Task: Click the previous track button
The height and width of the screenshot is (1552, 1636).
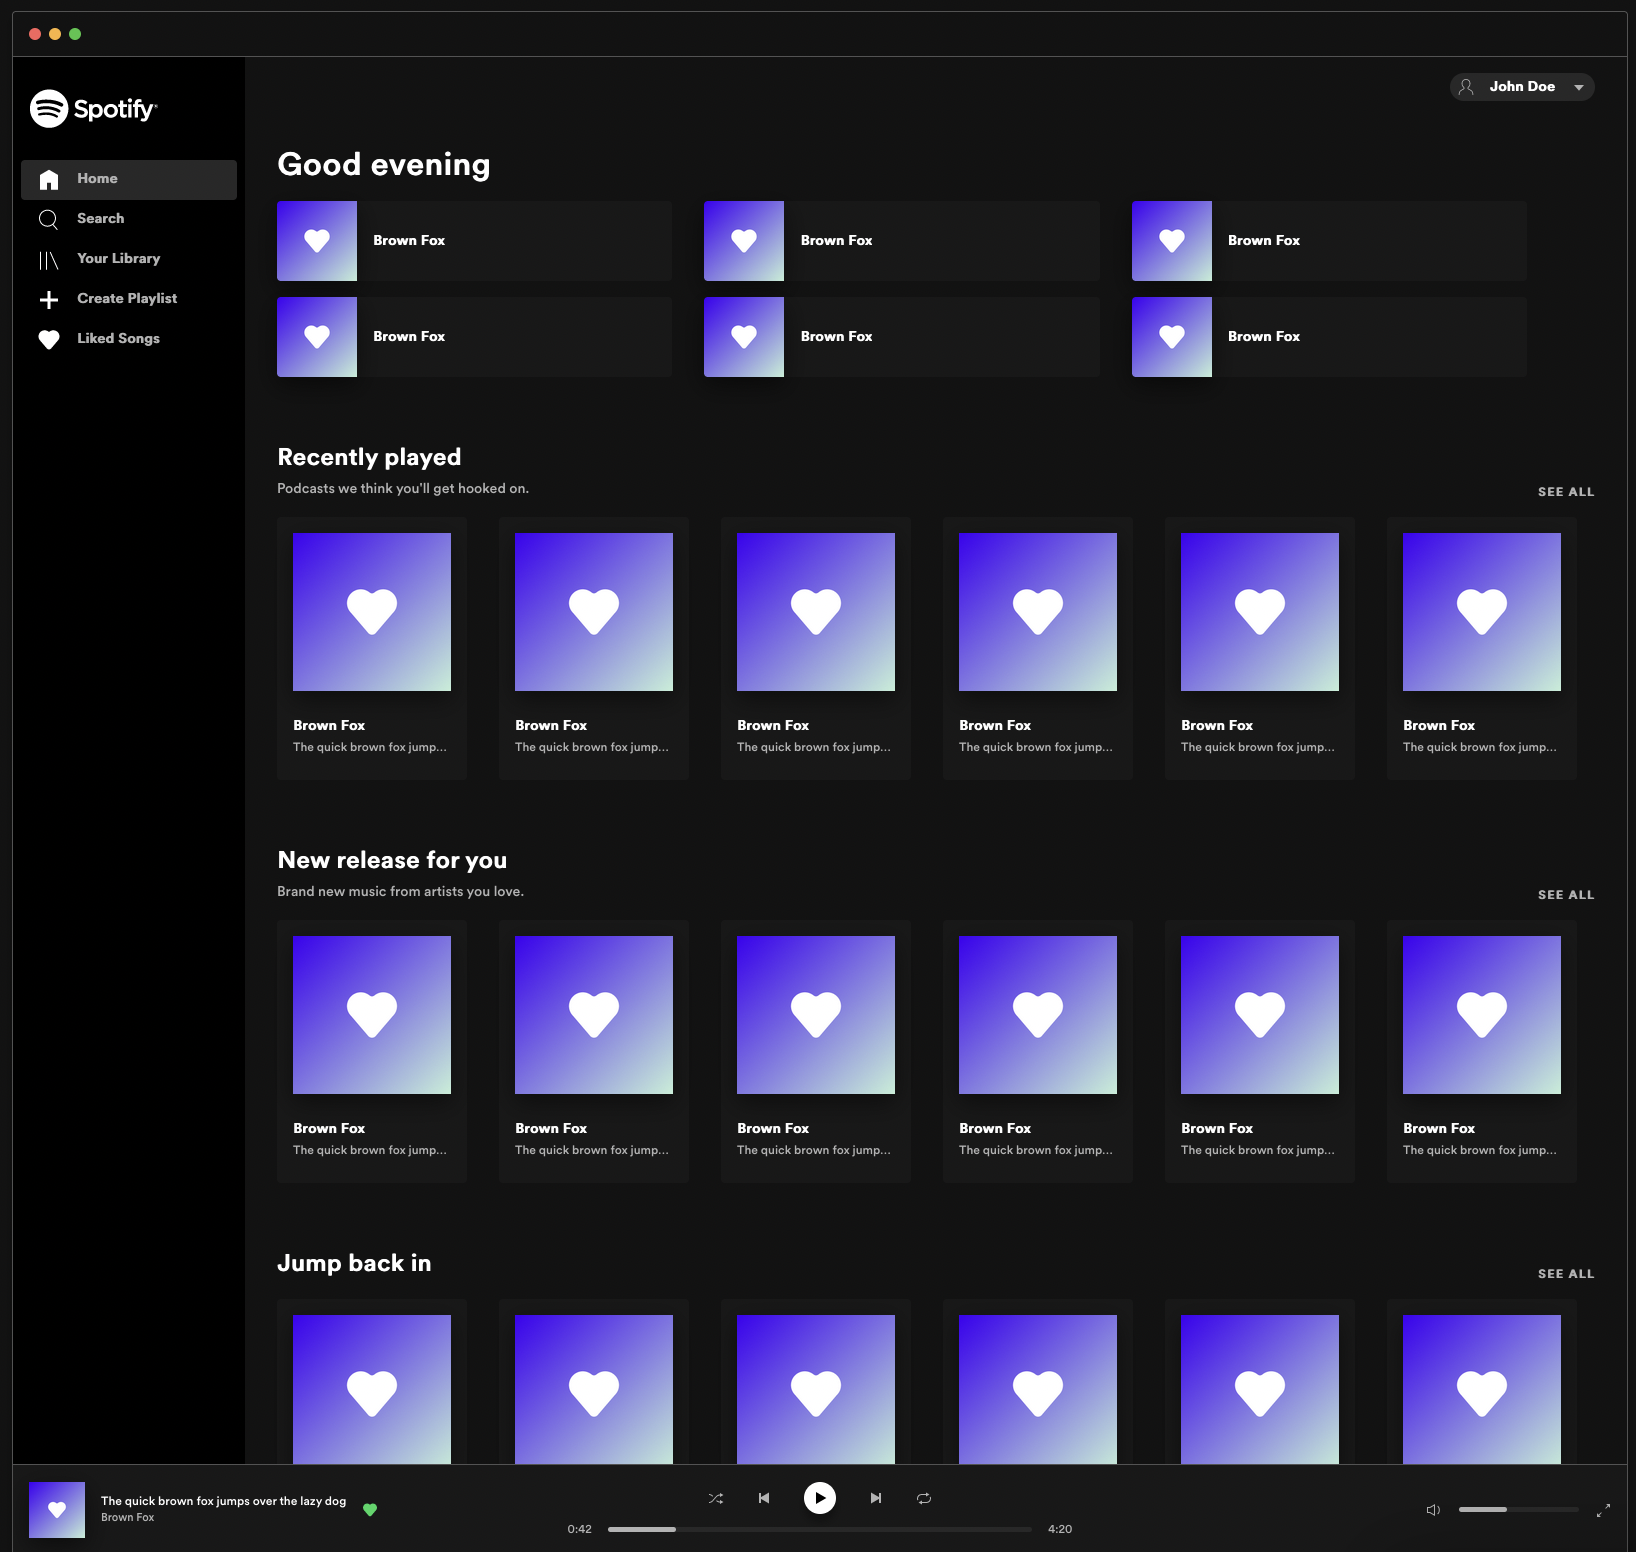Action: (x=763, y=1497)
